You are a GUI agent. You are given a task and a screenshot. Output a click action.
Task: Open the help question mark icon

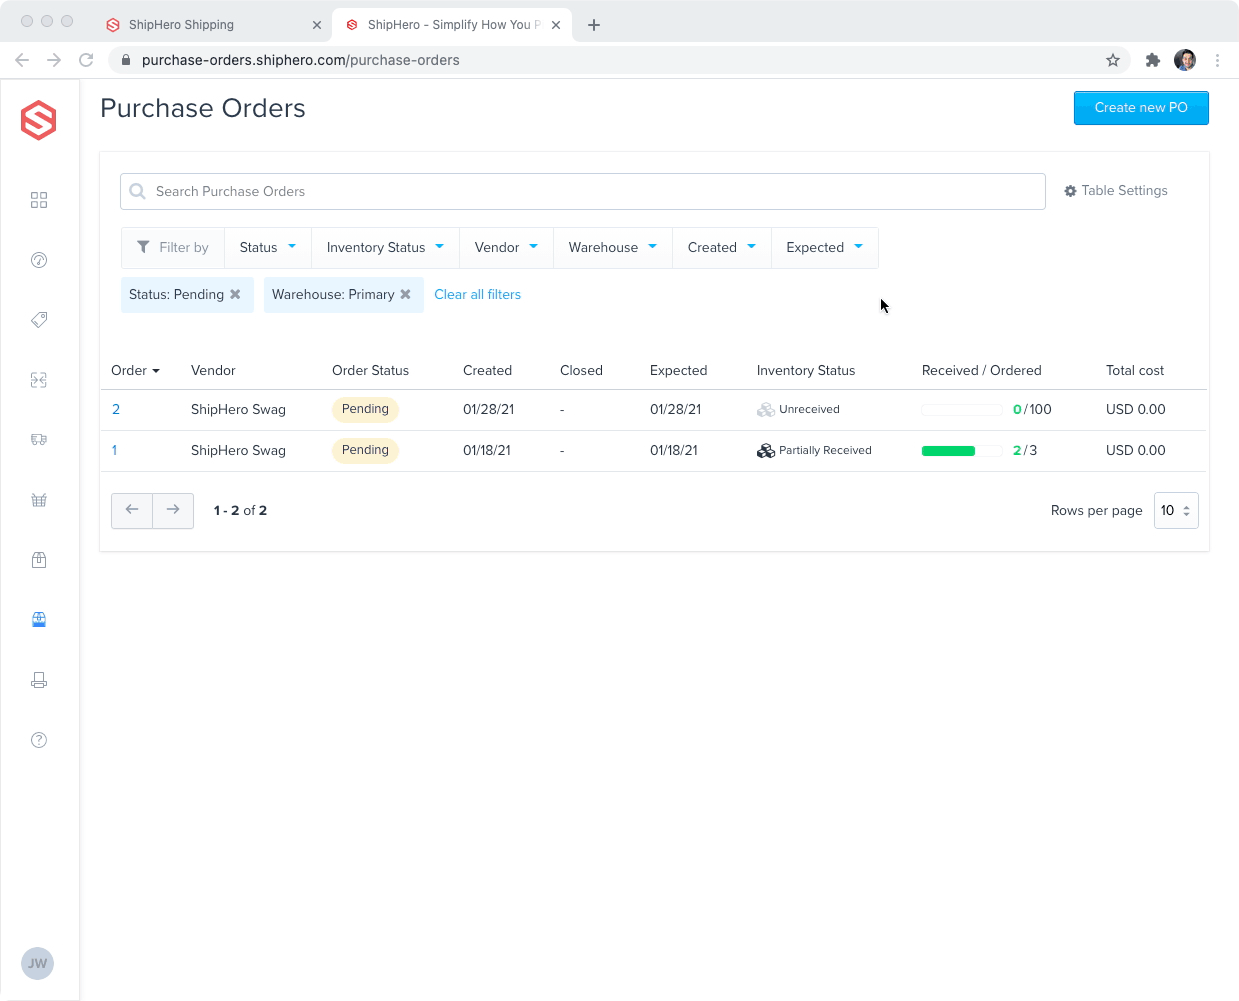[39, 740]
